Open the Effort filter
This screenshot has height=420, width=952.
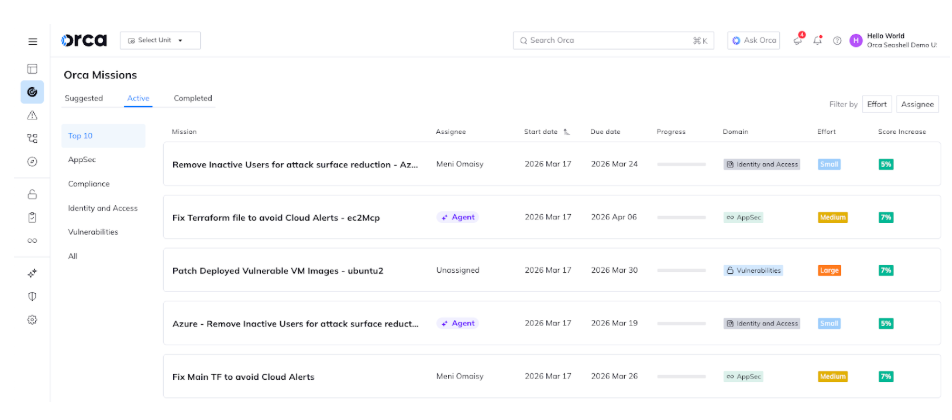[x=877, y=104]
